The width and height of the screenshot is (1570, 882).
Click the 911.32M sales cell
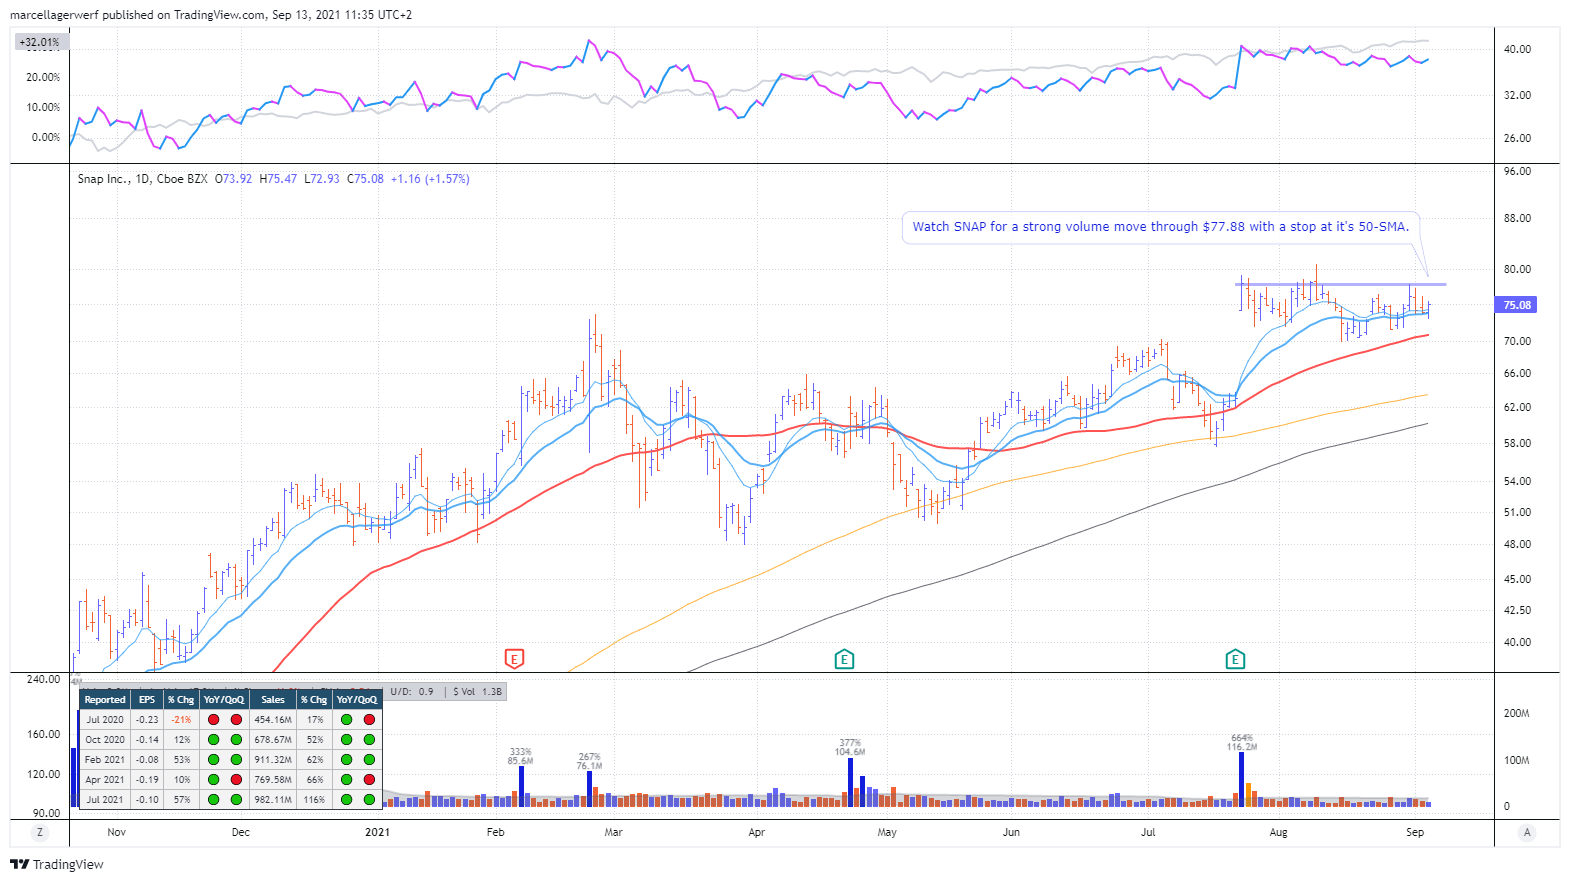click(x=273, y=760)
